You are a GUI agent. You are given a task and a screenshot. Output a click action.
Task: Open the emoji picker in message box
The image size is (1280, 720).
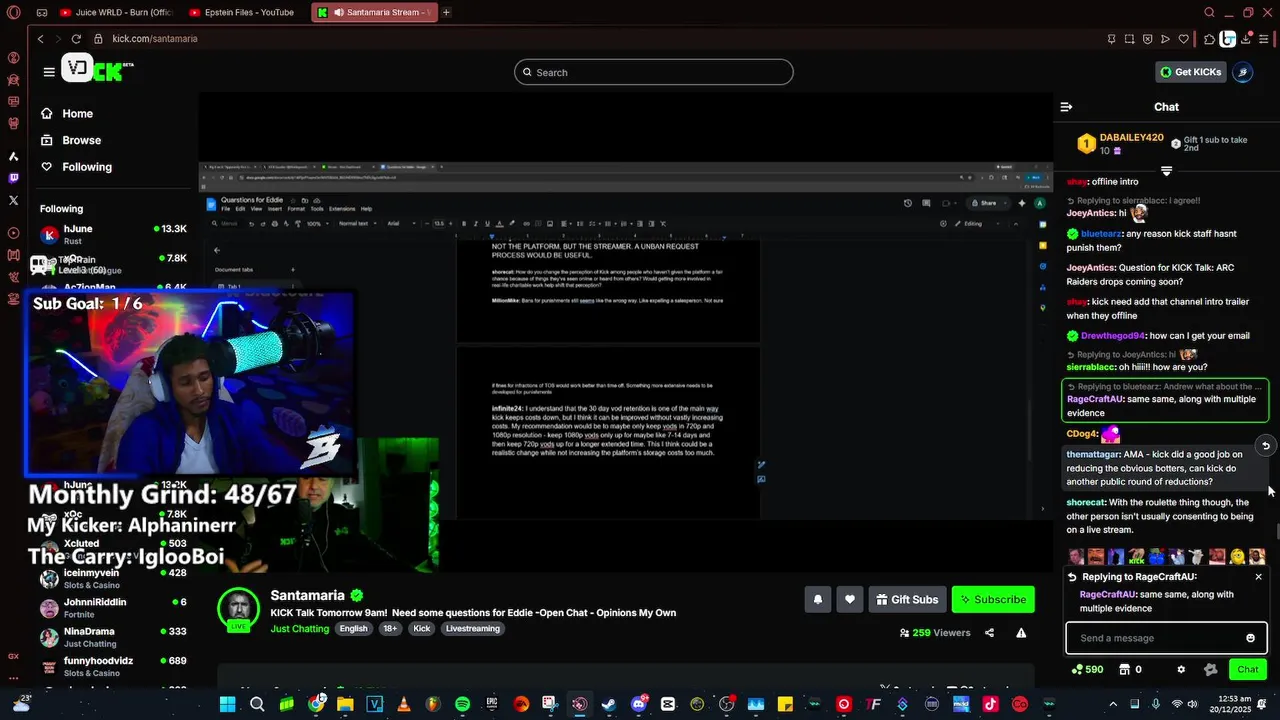1250,638
